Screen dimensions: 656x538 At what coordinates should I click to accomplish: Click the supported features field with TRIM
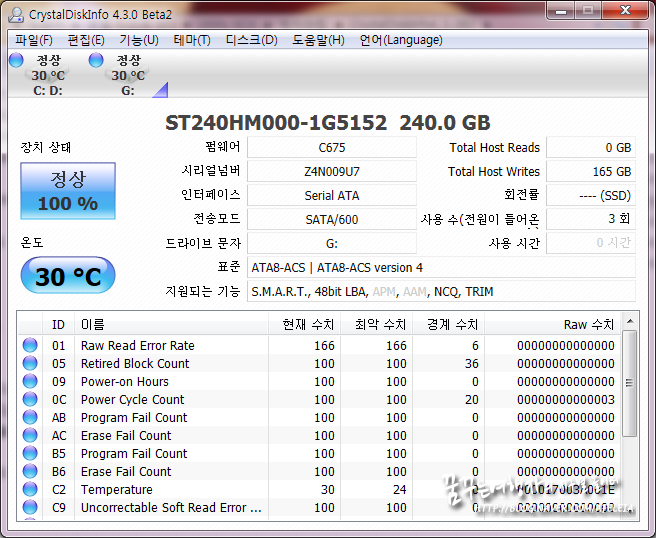tap(441, 292)
